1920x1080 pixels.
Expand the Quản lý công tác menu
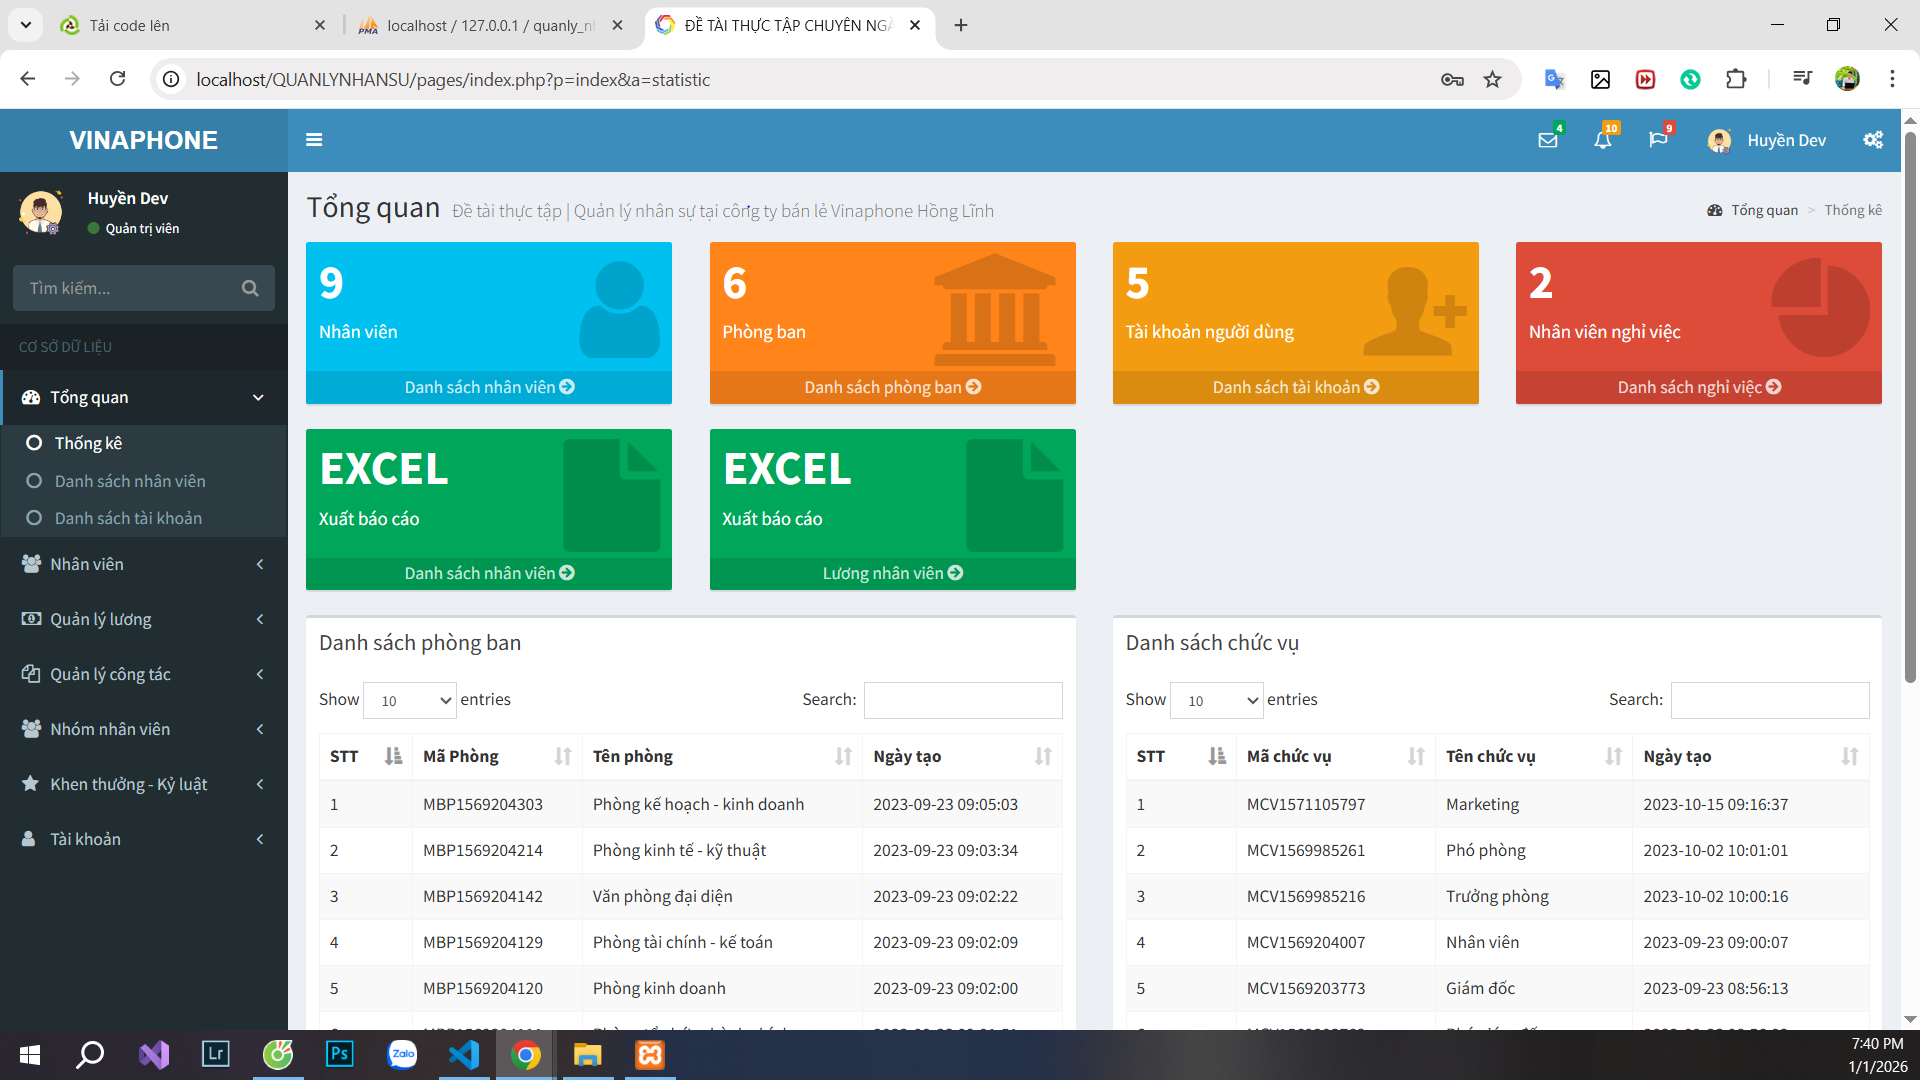pos(144,674)
